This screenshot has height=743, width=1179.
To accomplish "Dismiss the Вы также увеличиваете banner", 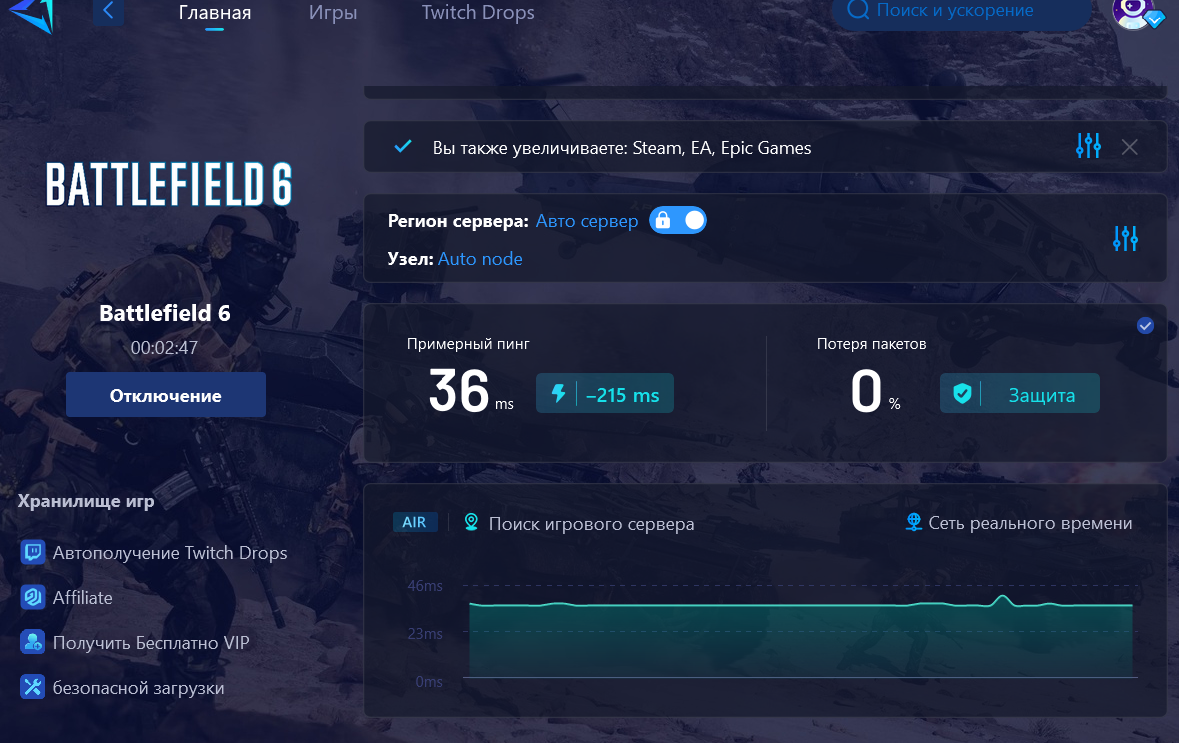I will (1129, 147).
